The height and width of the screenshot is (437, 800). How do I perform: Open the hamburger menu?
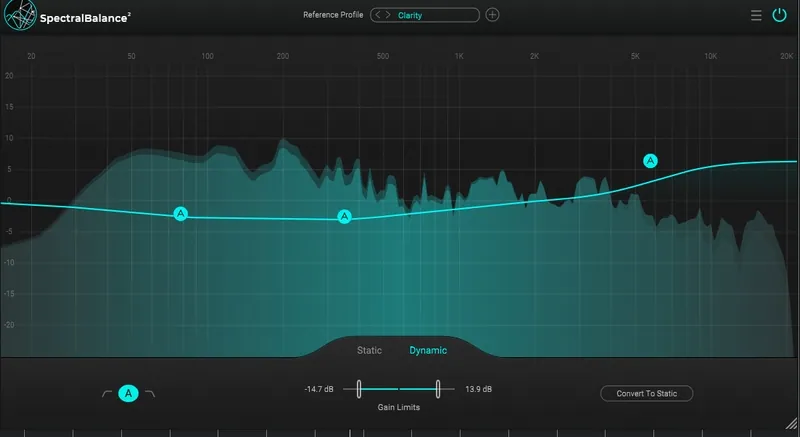click(756, 15)
